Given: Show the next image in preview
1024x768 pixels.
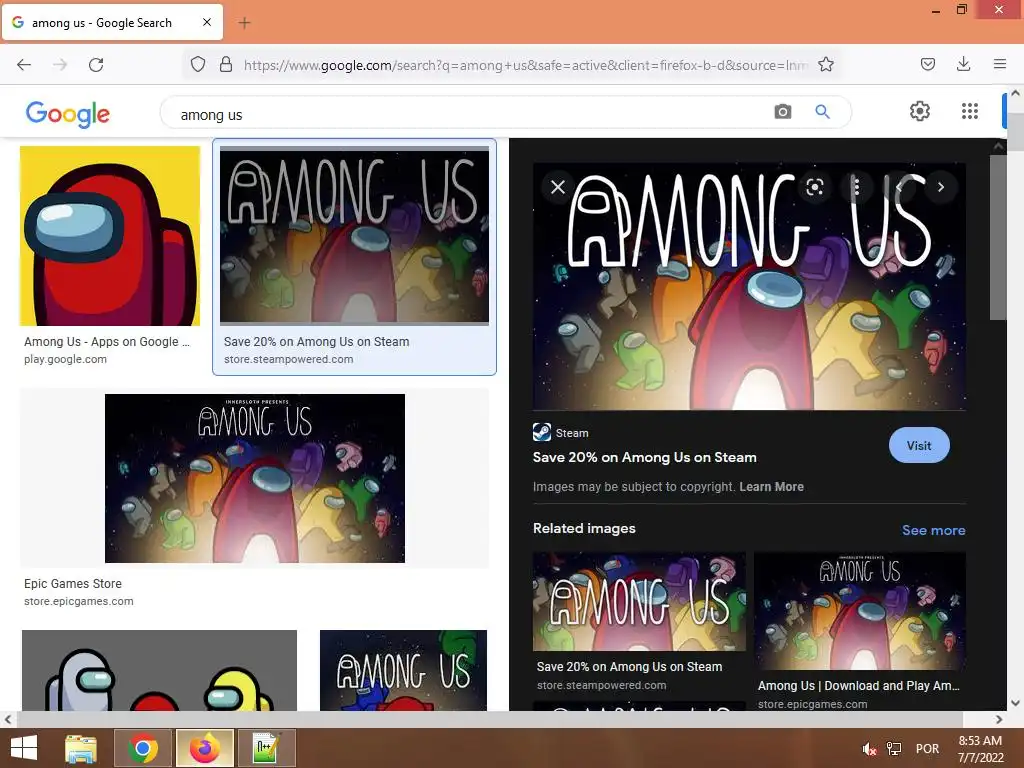Looking at the screenshot, I should click(940, 187).
